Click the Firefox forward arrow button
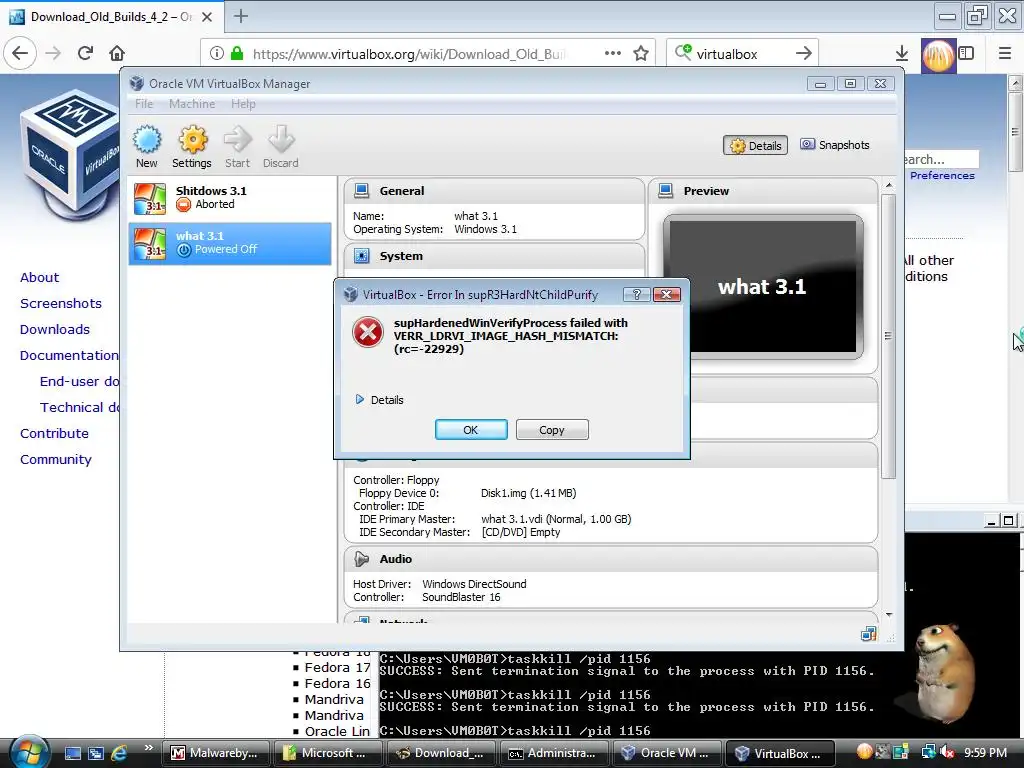This screenshot has width=1024, height=768. point(53,53)
